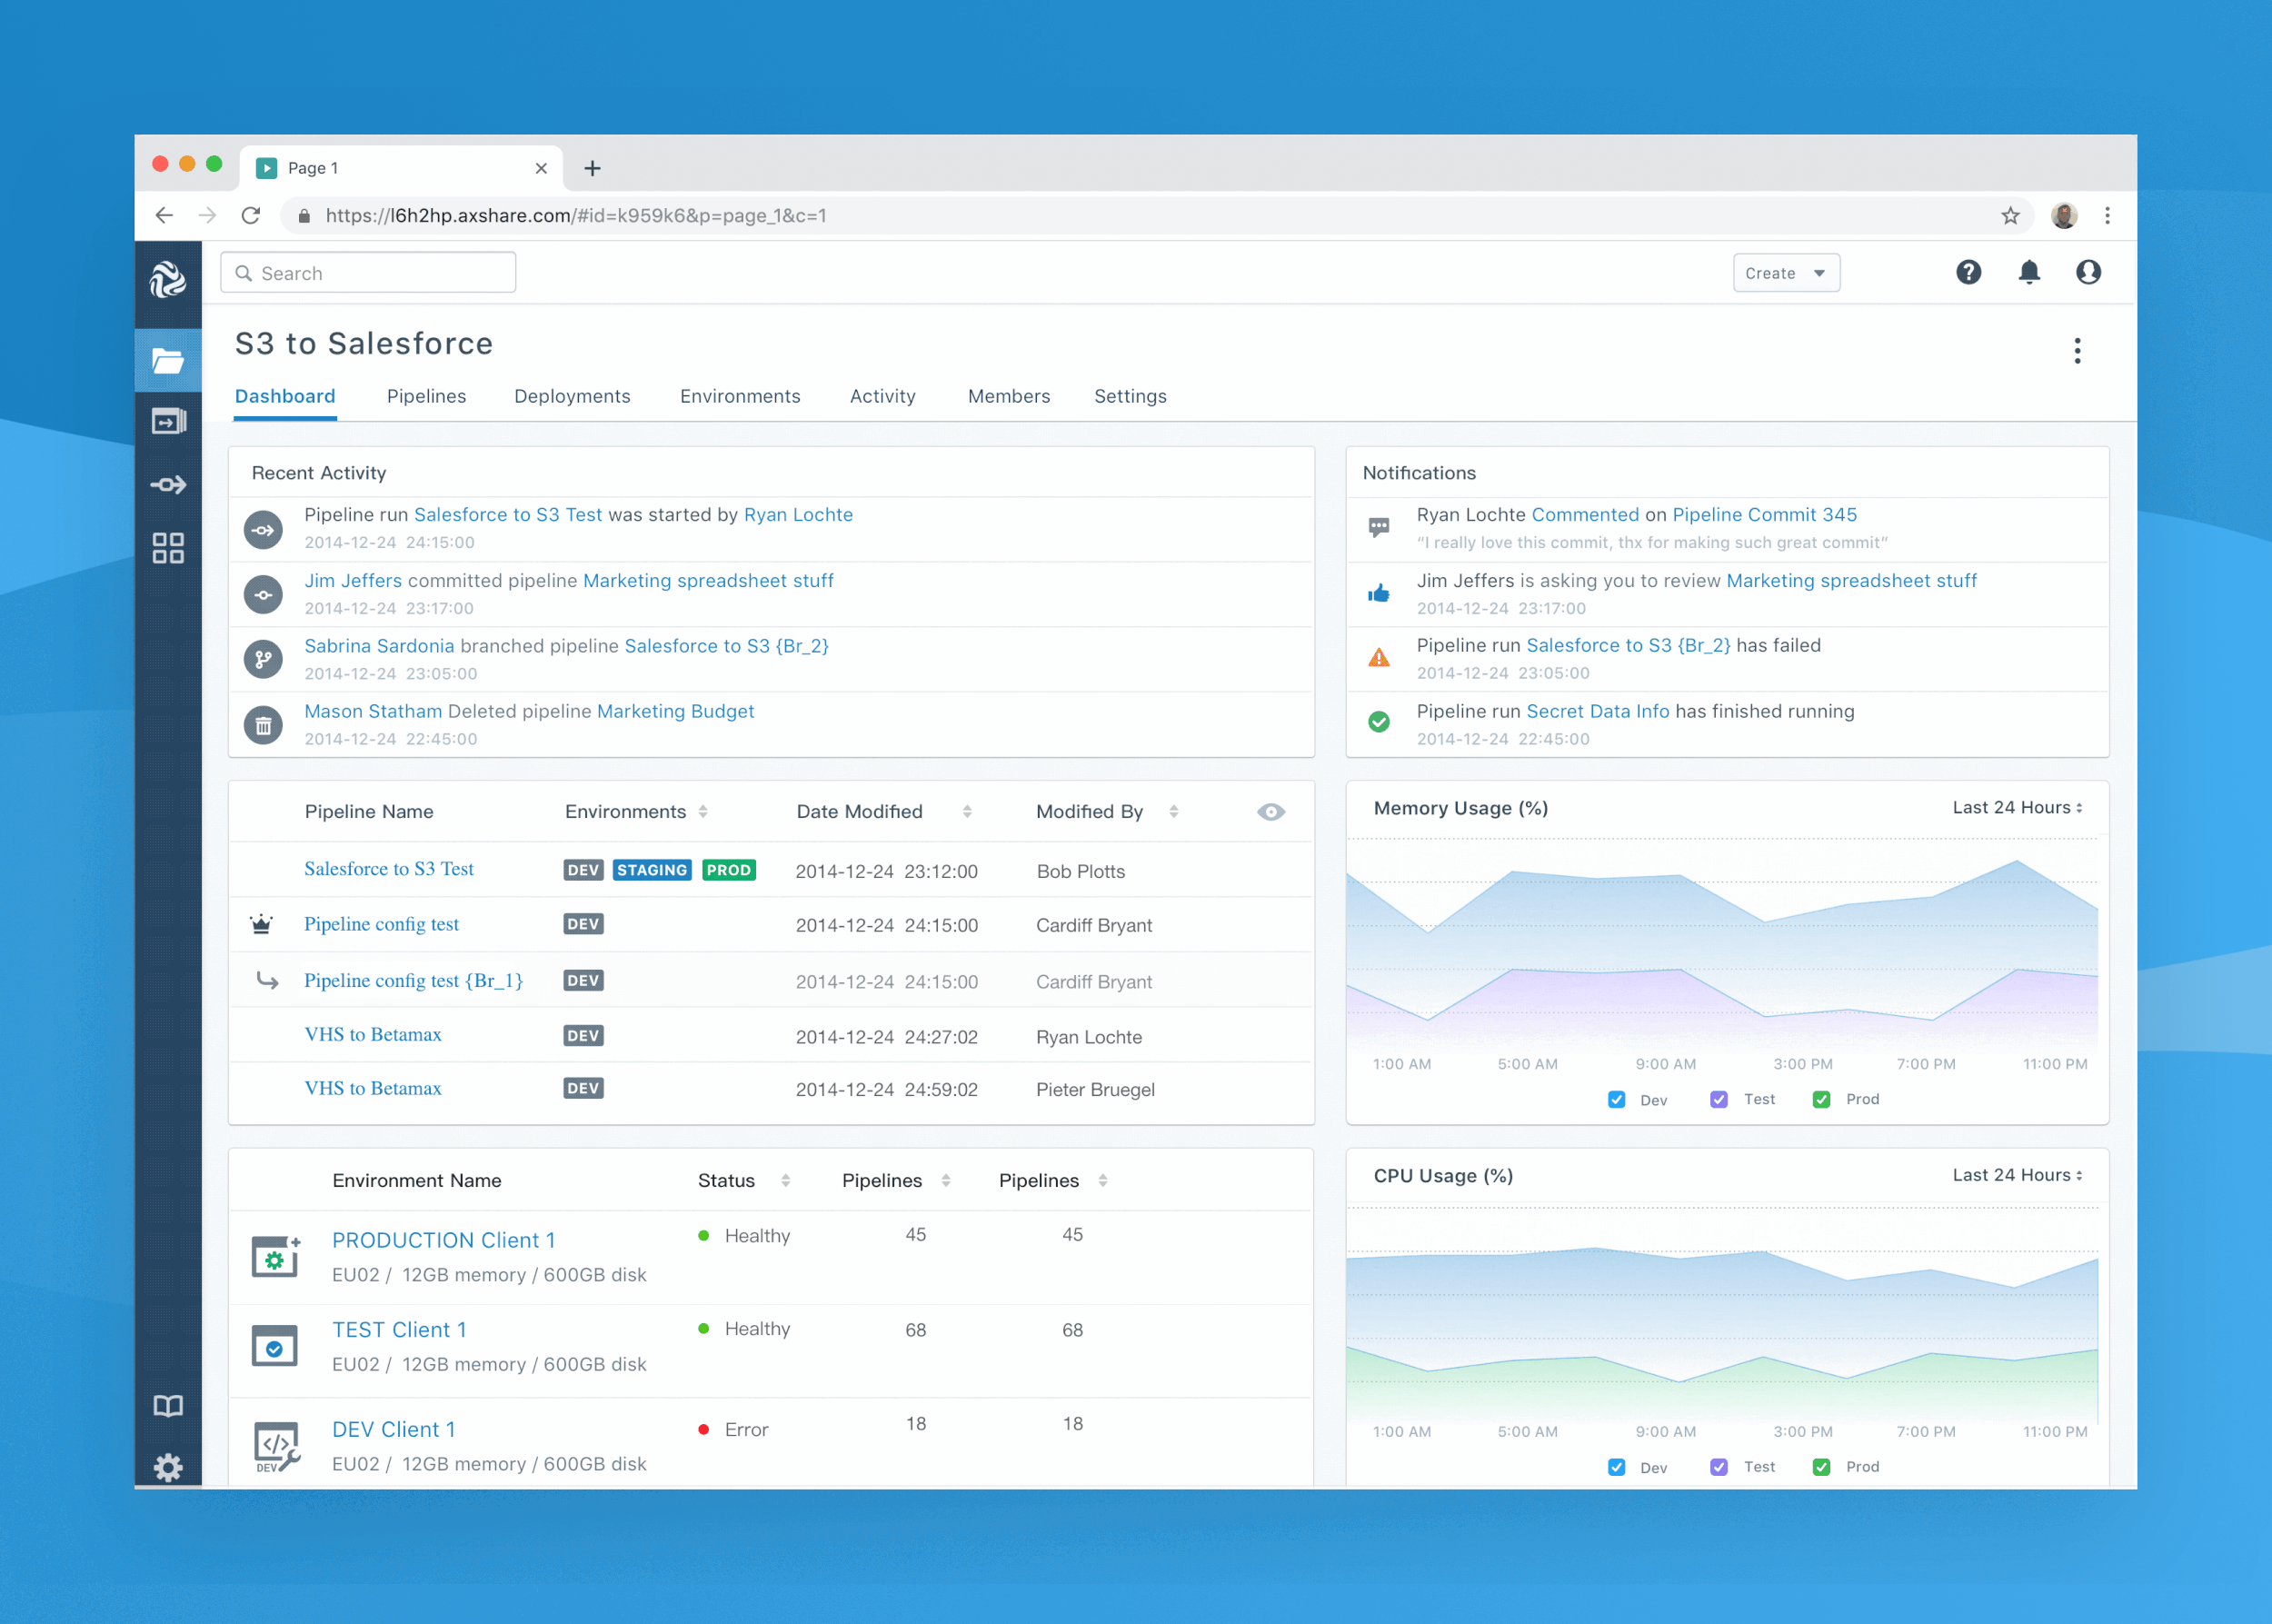Viewport: 2272px width, 1624px height.
Task: Click the notifications bell icon
Action: click(2028, 272)
